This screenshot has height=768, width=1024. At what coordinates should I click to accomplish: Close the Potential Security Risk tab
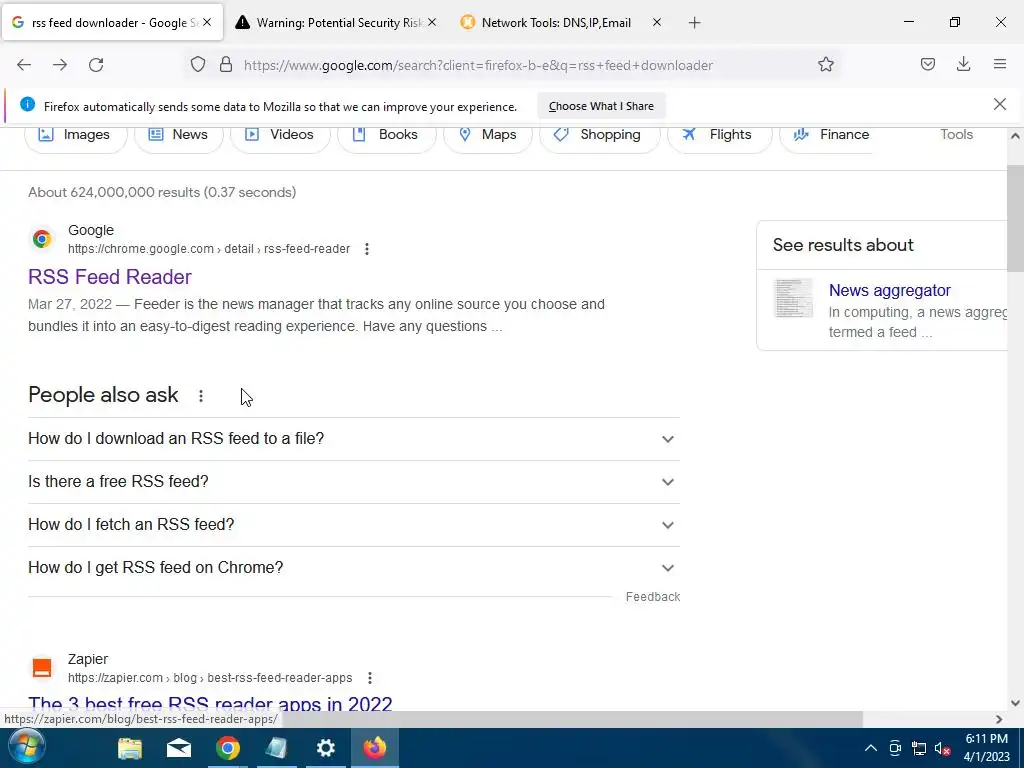coord(432,22)
